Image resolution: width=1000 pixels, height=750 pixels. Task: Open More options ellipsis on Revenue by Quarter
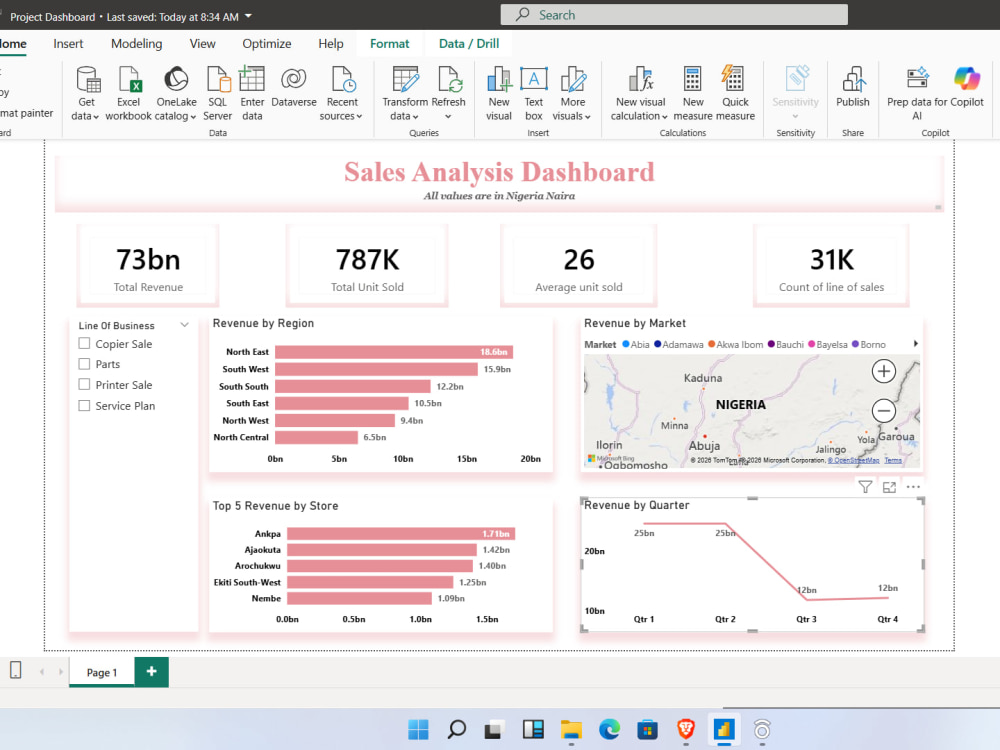(913, 487)
